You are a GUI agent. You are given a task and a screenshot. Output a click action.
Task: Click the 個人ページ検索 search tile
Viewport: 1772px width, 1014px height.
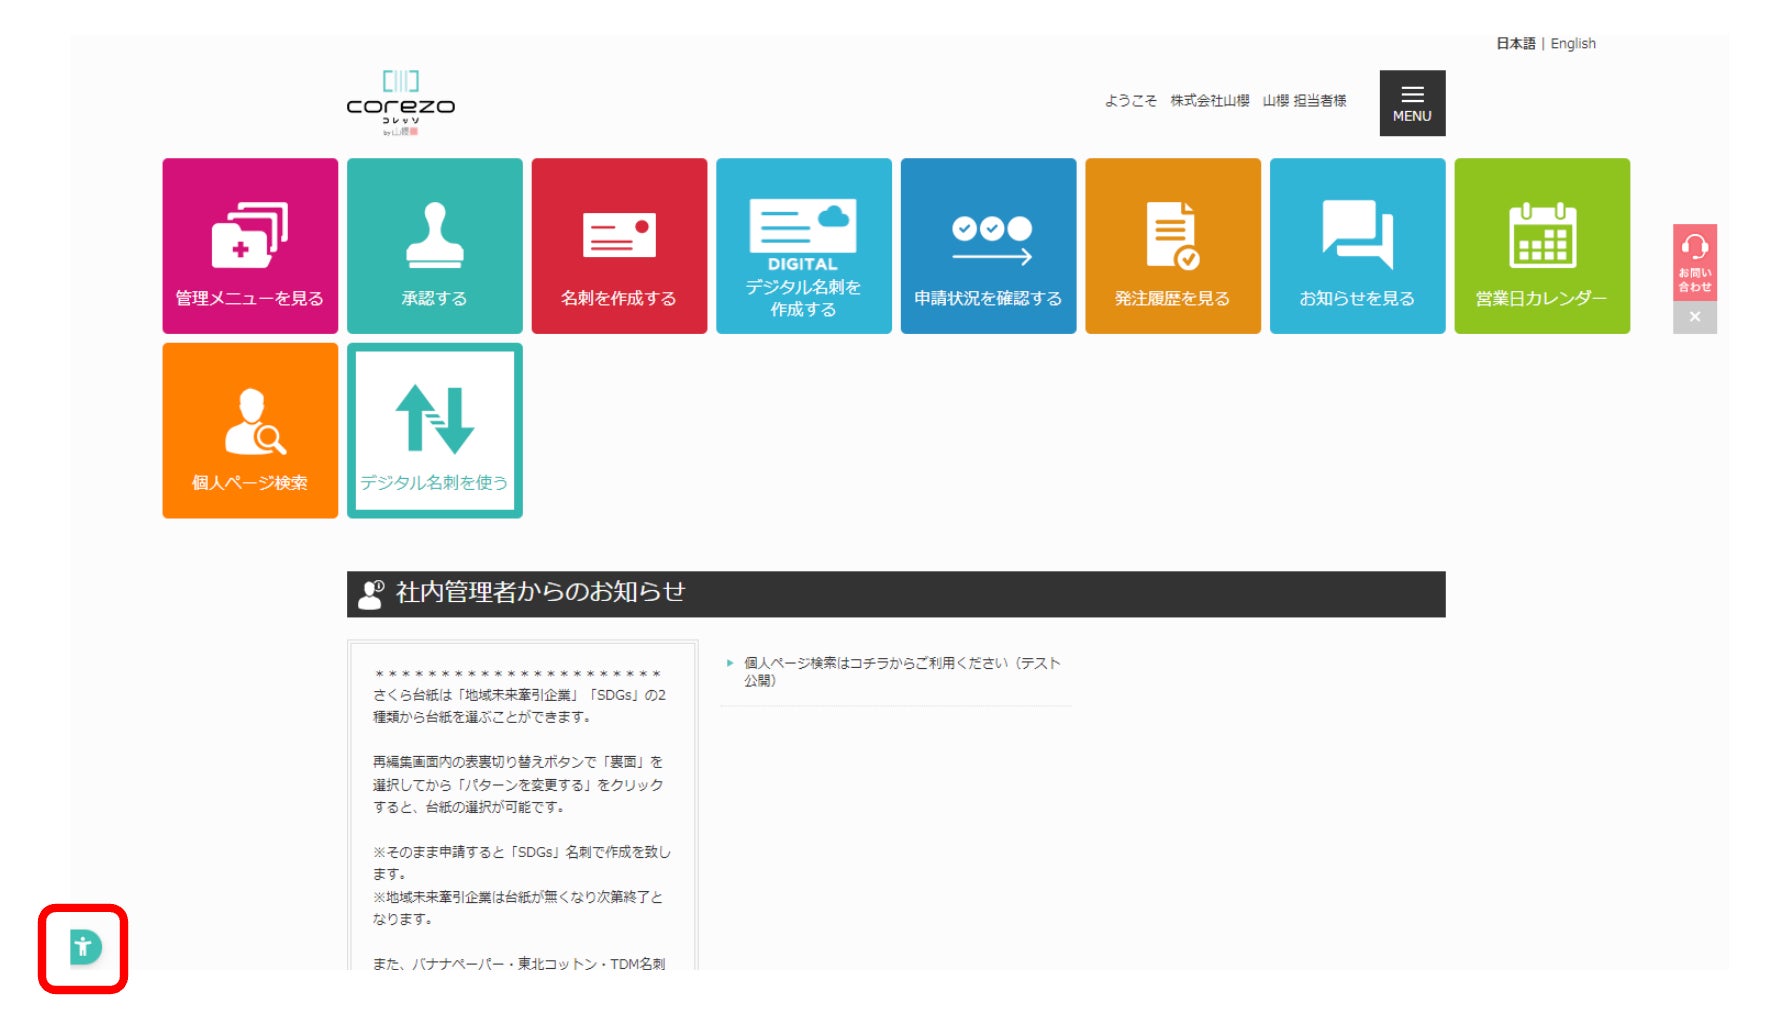tap(250, 431)
